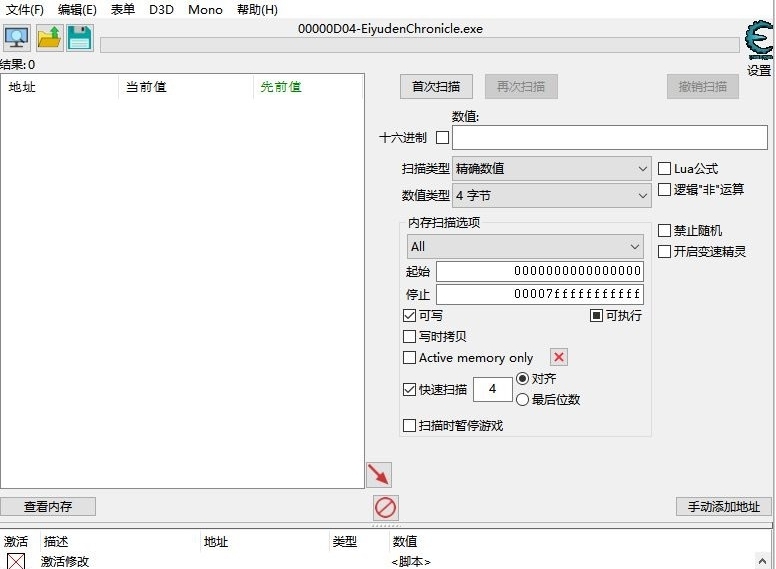Click the 手动添加地址 button
The height and width of the screenshot is (569, 776).
tap(724, 506)
